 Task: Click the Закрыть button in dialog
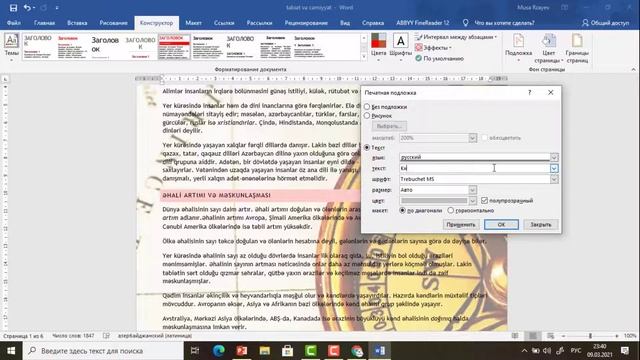tap(541, 224)
